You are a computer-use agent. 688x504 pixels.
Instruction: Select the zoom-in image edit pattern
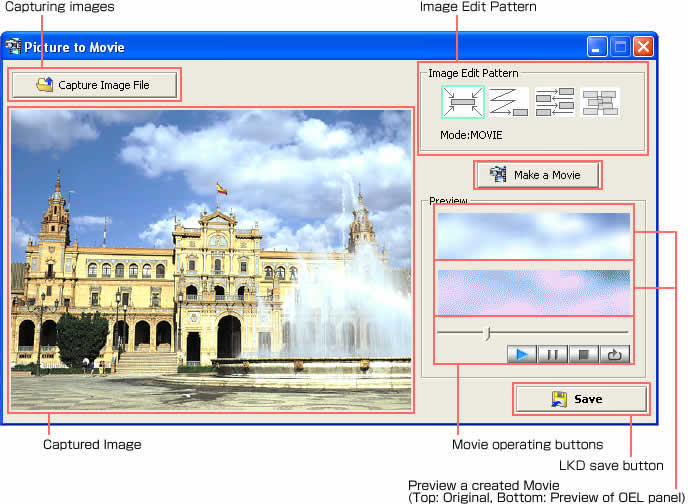(462, 103)
